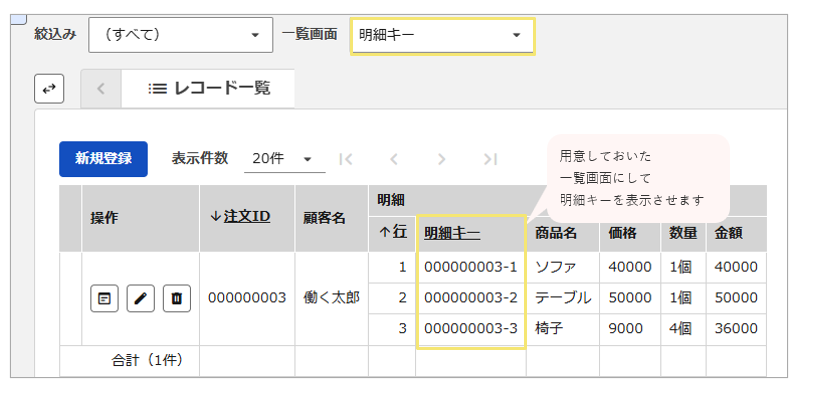Click detail key 000000003-3
Screen dimensions: 822x400
point(471,329)
